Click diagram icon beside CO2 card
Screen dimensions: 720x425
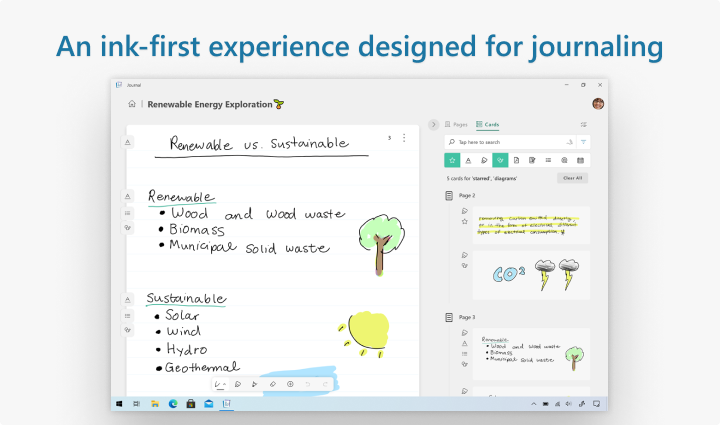(x=465, y=265)
